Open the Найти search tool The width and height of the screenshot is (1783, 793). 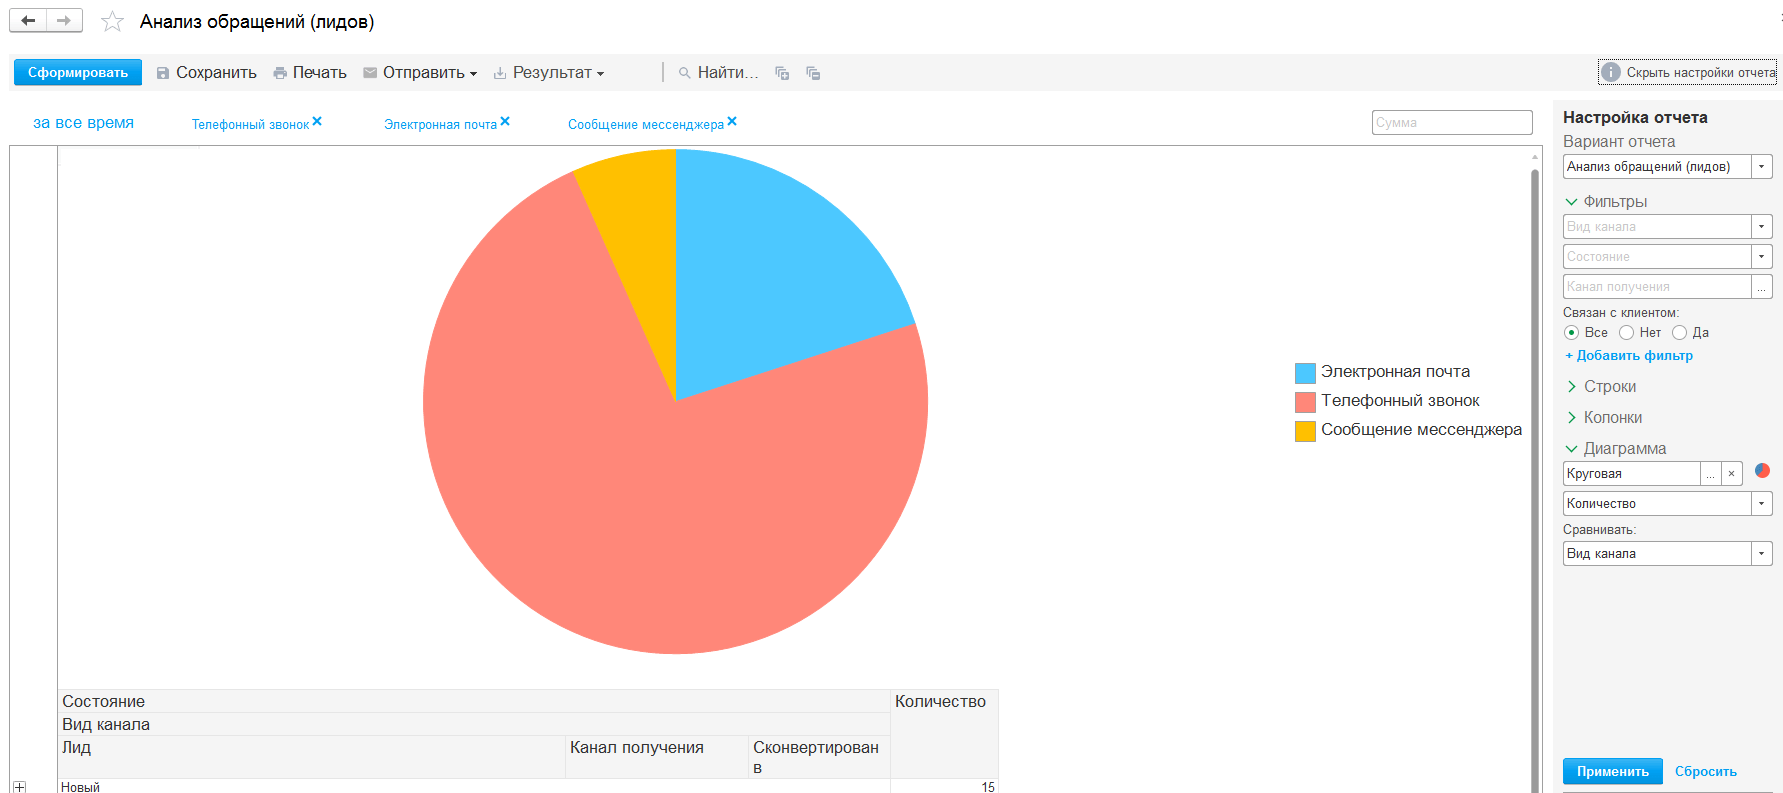click(x=718, y=73)
